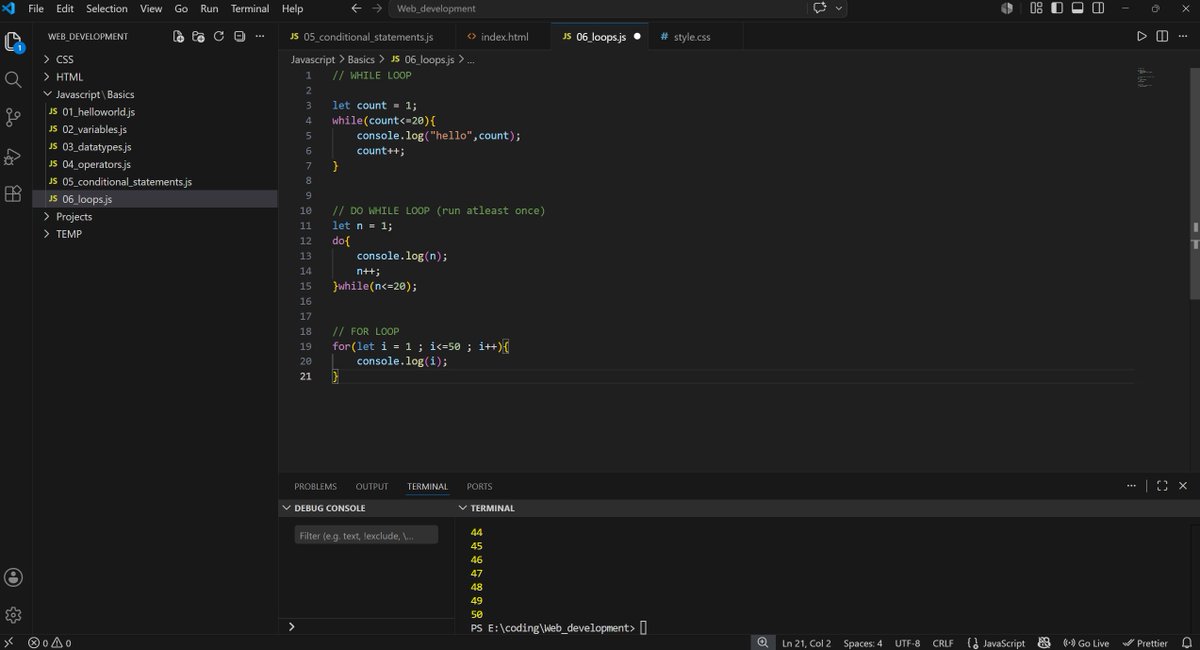Collapse all folders in explorer
The width and height of the screenshot is (1200, 650).
[239, 36]
